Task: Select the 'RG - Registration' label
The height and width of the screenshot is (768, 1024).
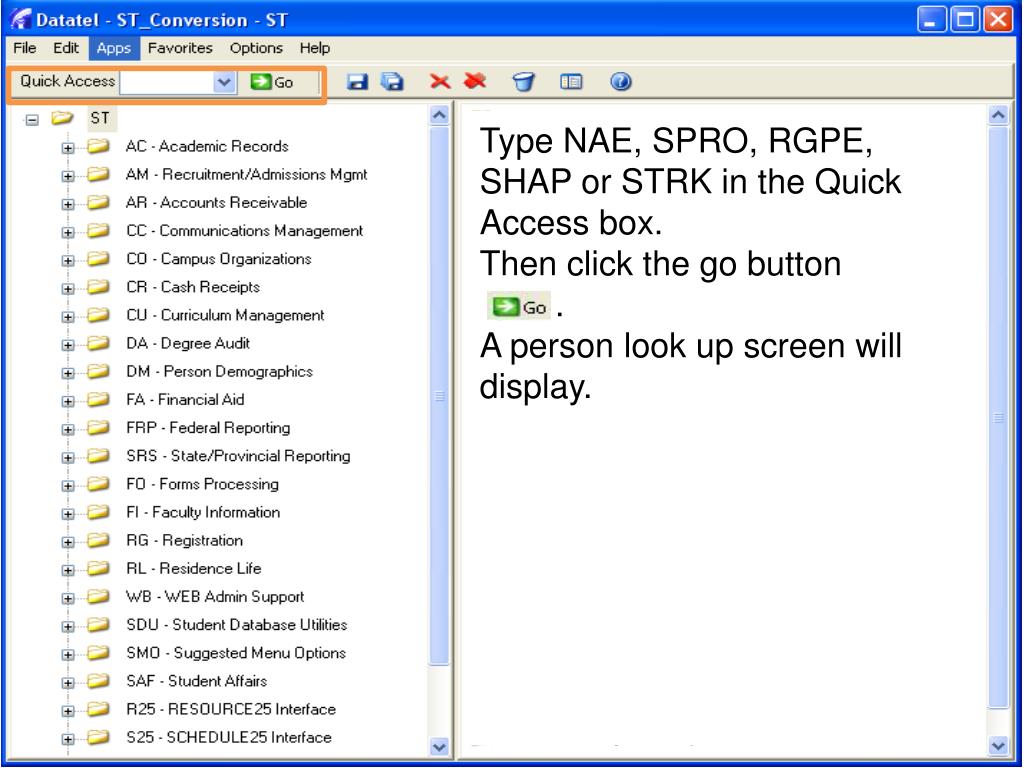Action: (184, 540)
